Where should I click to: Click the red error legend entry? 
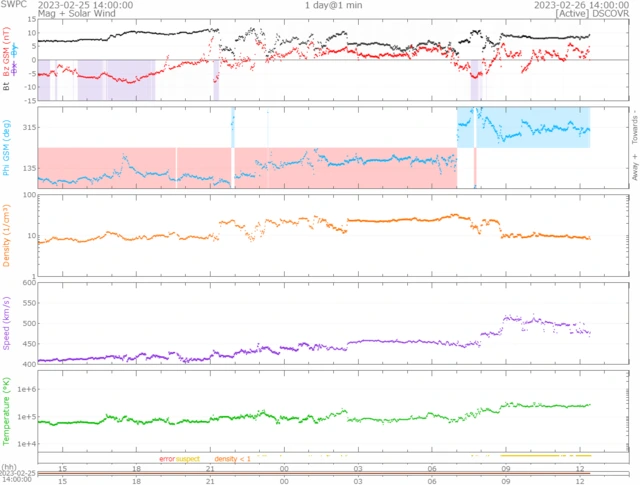(167, 459)
